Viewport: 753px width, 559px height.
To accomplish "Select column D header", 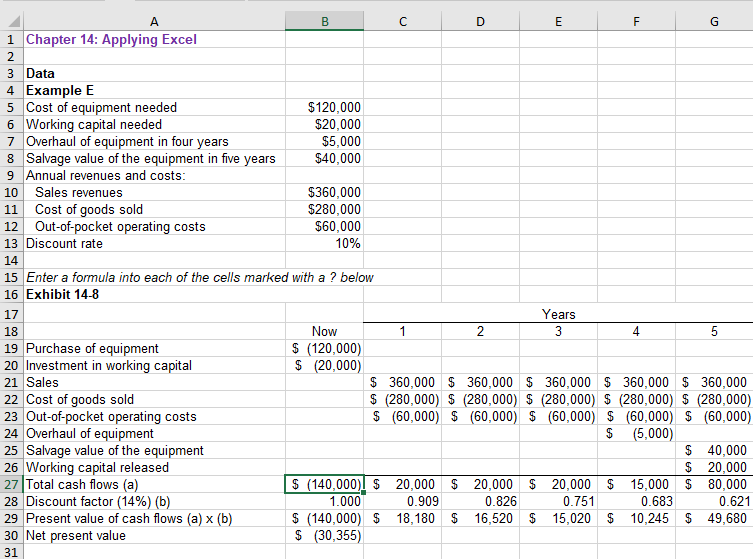I will (x=480, y=22).
